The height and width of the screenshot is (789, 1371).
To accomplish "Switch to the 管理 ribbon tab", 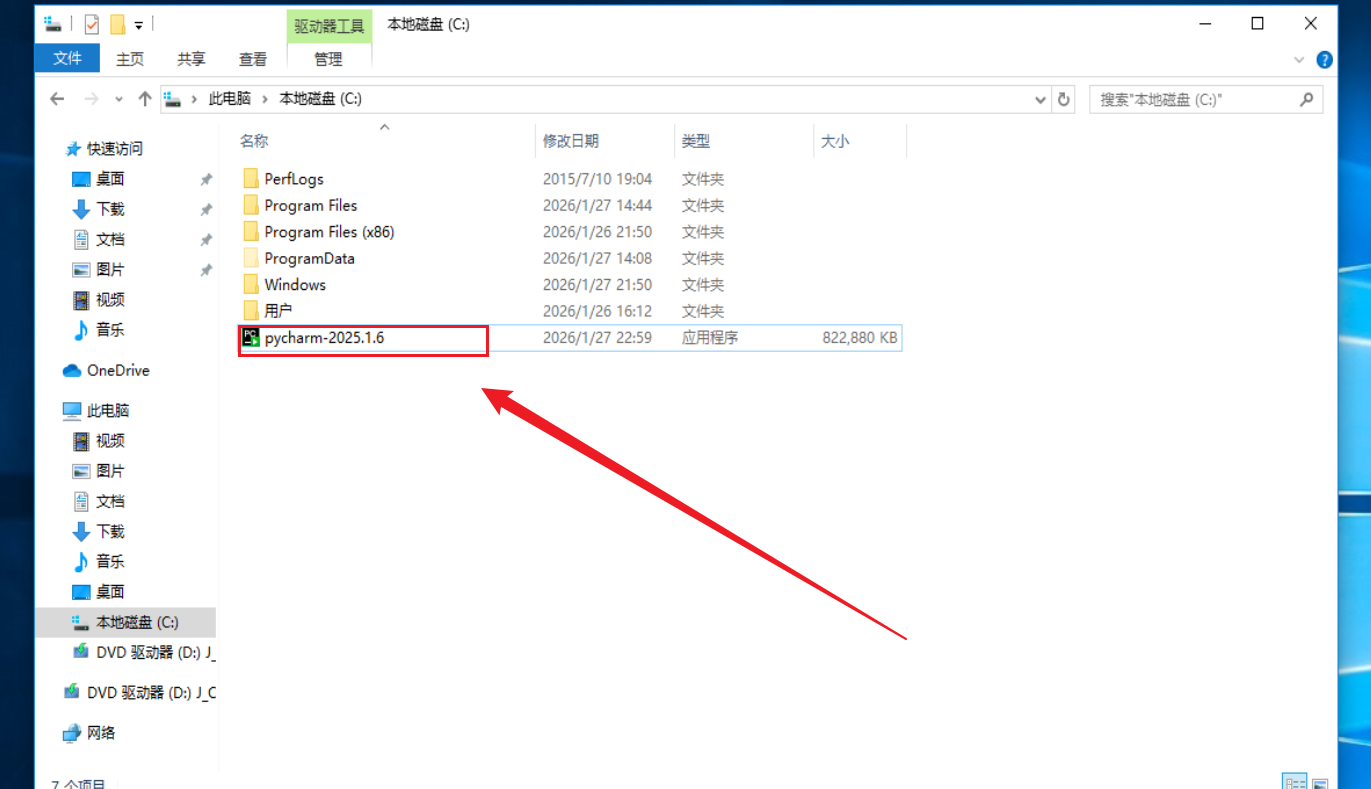I will point(328,59).
